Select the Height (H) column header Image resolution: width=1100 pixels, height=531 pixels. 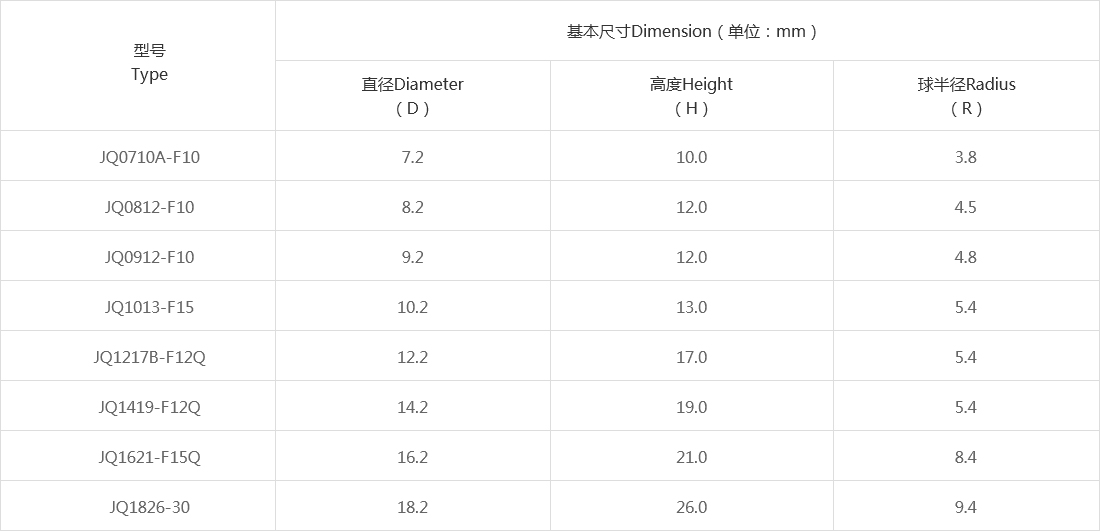tap(691, 96)
